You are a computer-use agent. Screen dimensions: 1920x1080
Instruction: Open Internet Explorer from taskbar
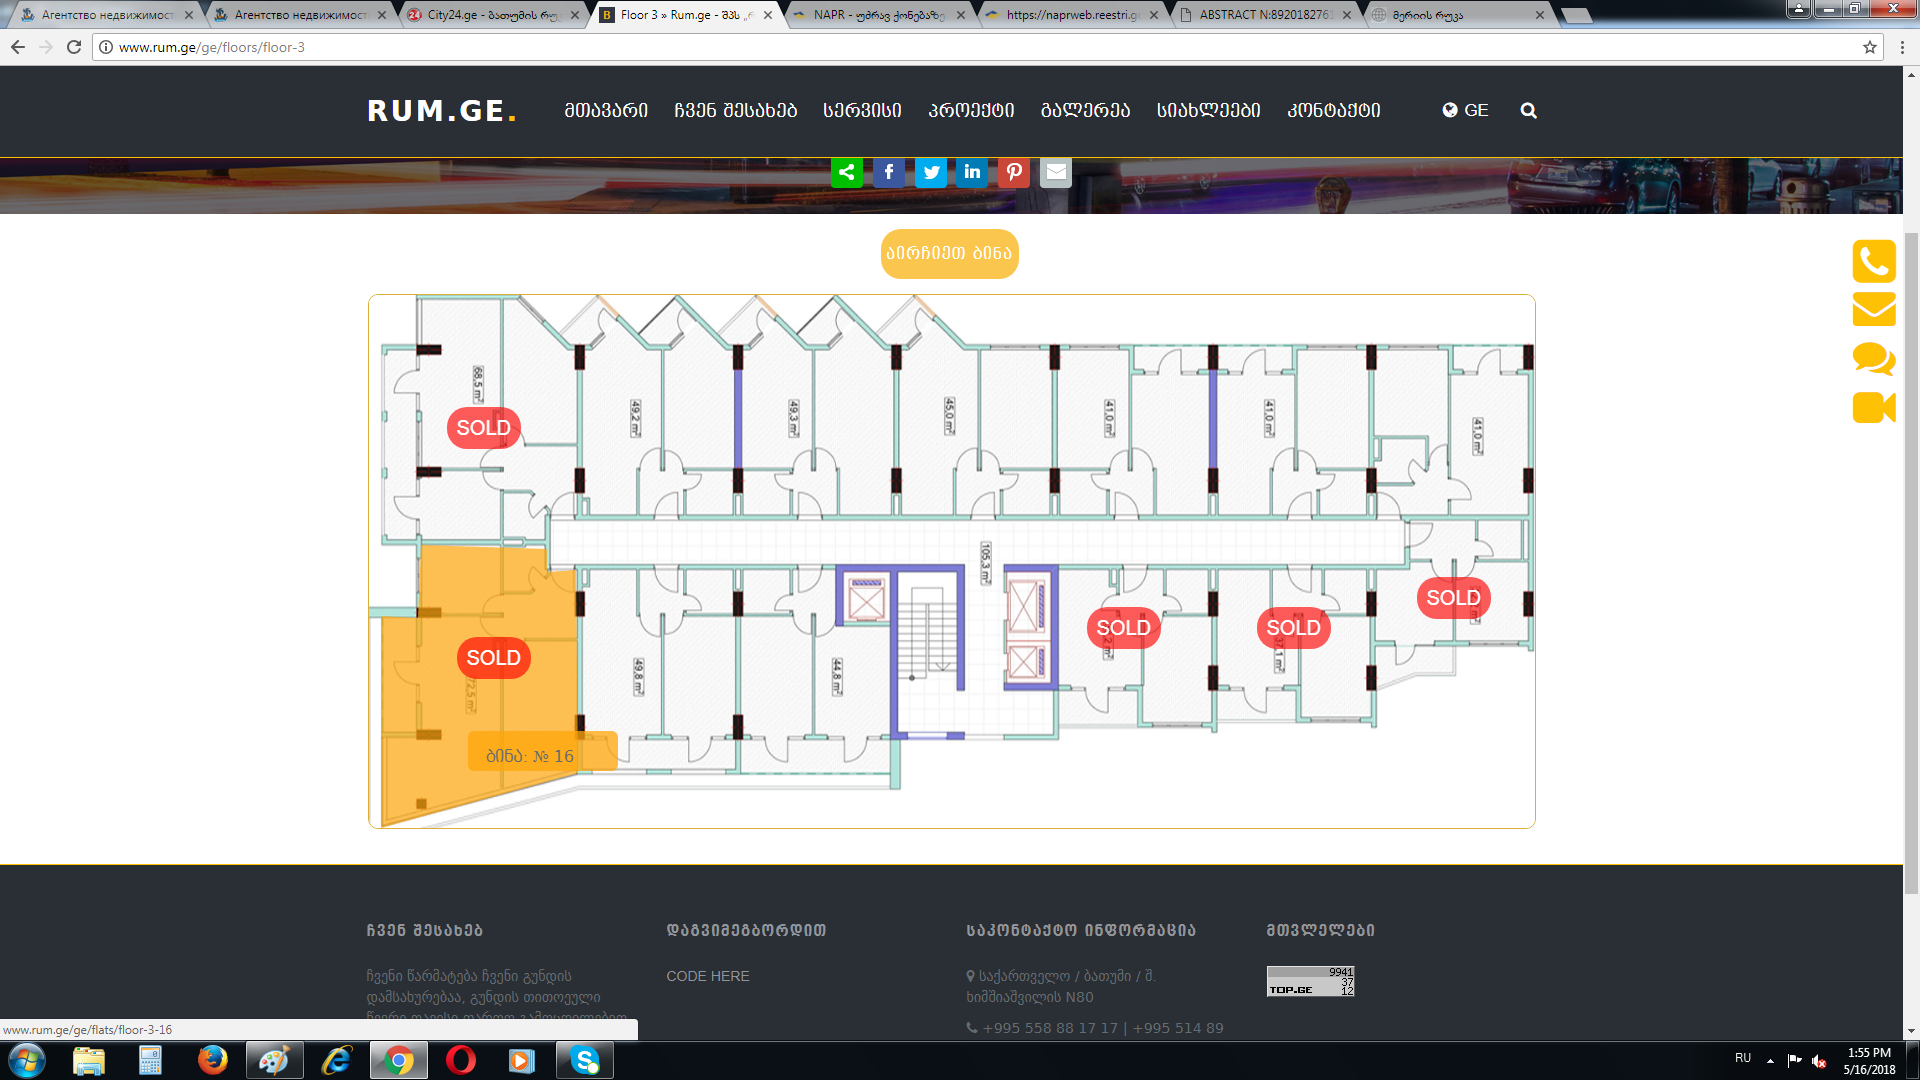click(336, 1060)
